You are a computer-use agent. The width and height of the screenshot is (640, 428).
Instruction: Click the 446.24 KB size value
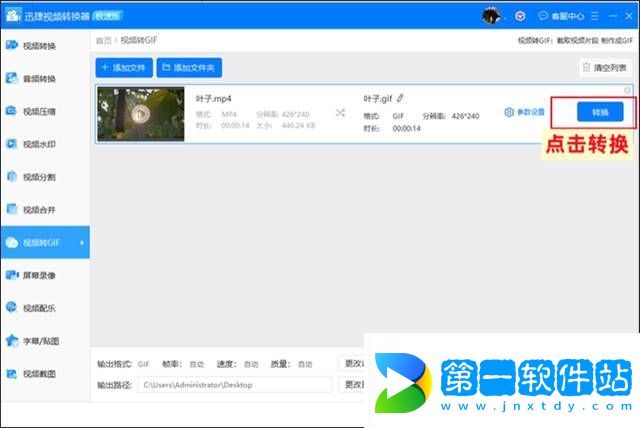coord(298,125)
